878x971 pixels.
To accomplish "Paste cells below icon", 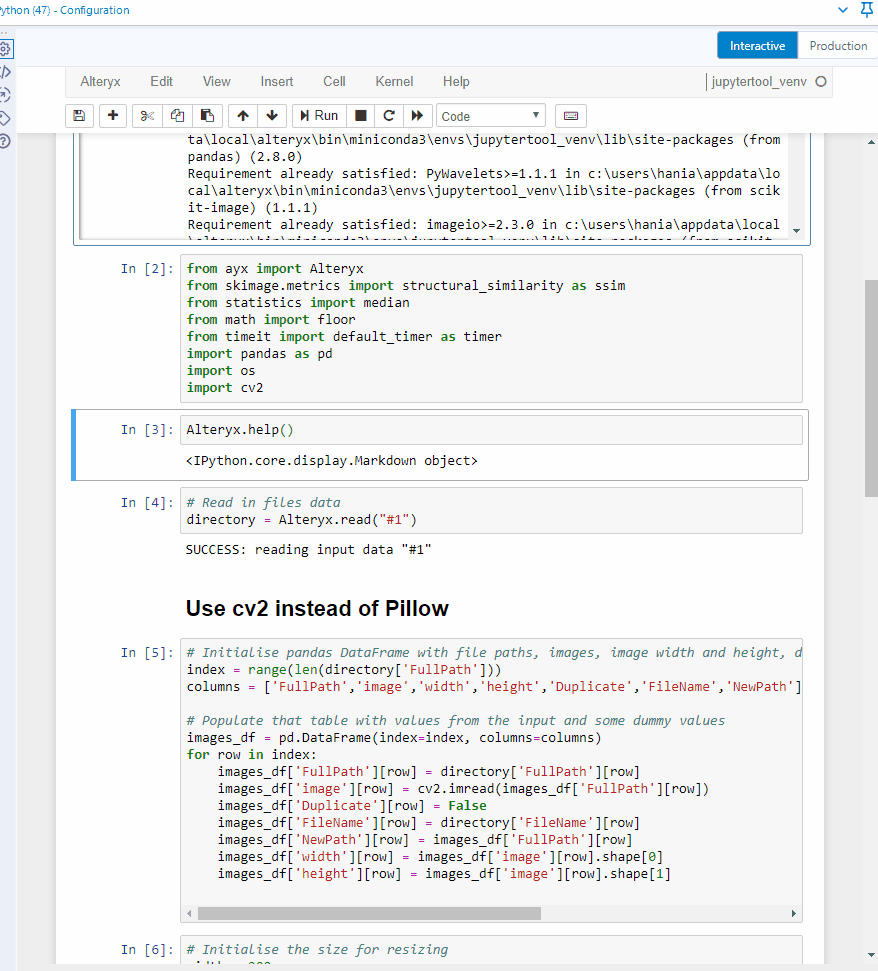I will coord(207,116).
